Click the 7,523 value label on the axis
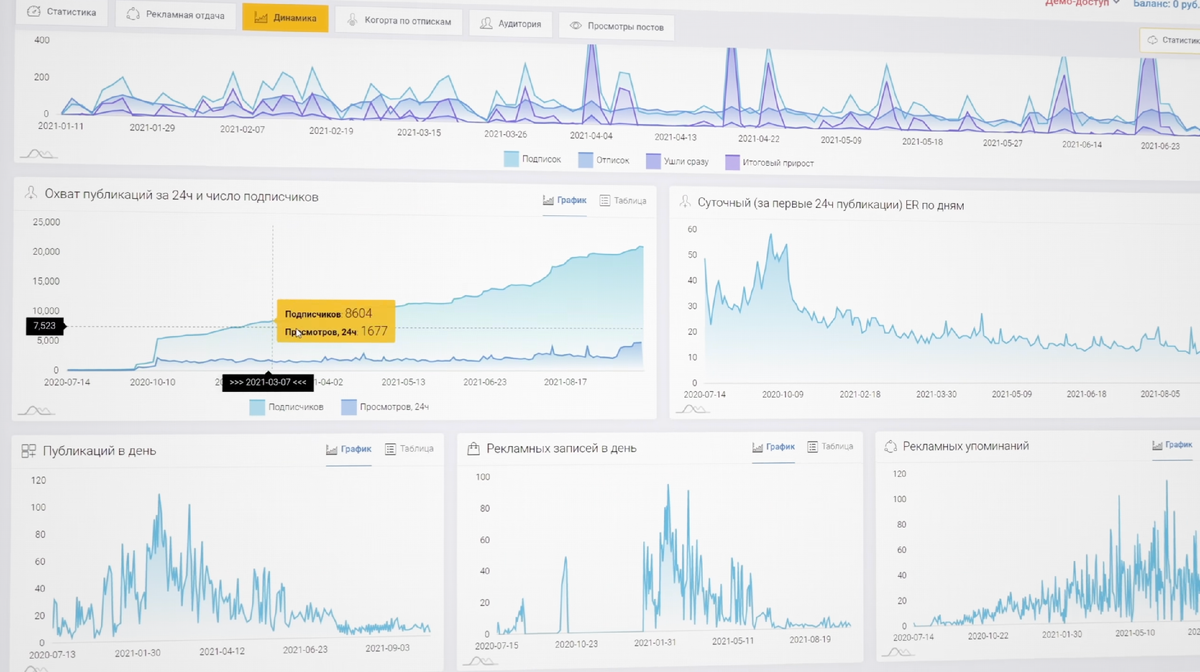This screenshot has height=672, width=1200. click(x=45, y=325)
